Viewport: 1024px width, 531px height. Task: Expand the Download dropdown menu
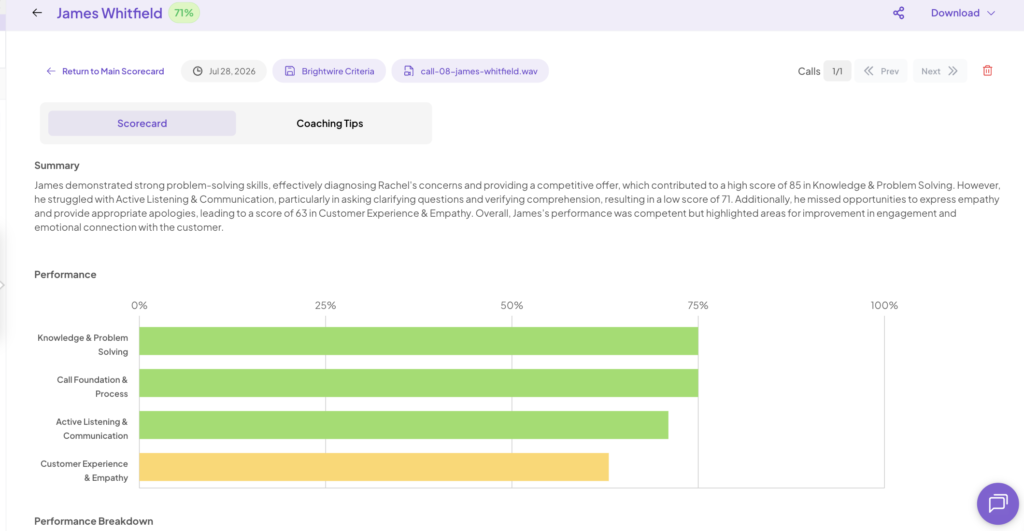point(963,13)
